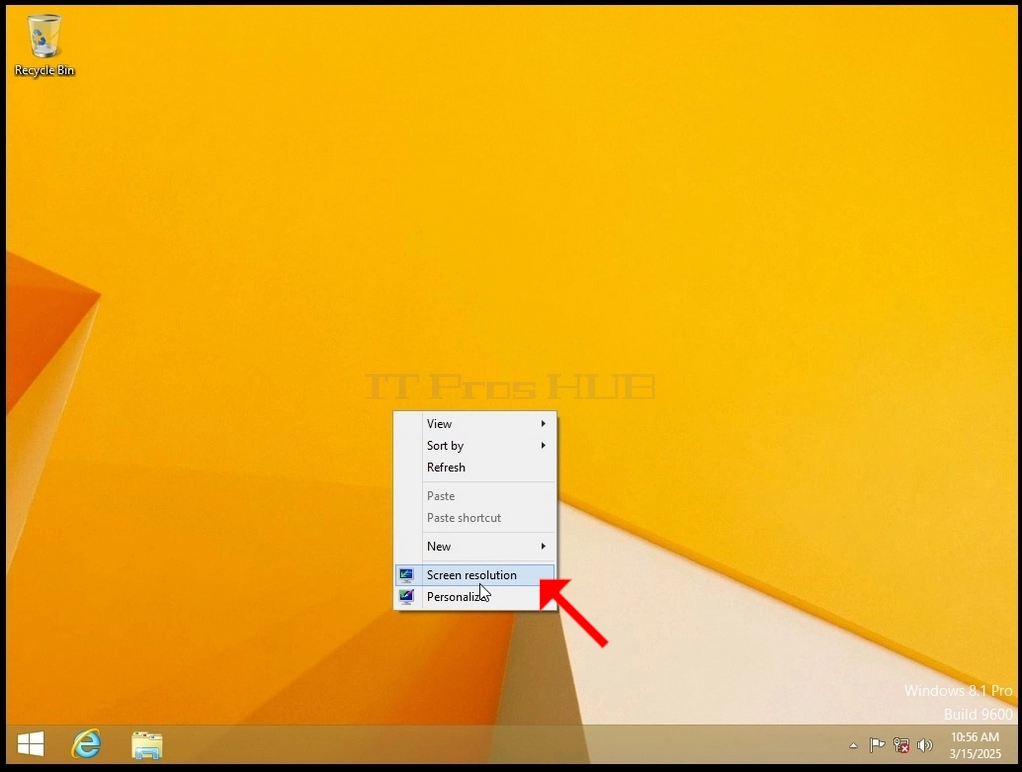Image resolution: width=1022 pixels, height=772 pixels.
Task: Open the Action Center flag icon
Action: pos(877,745)
